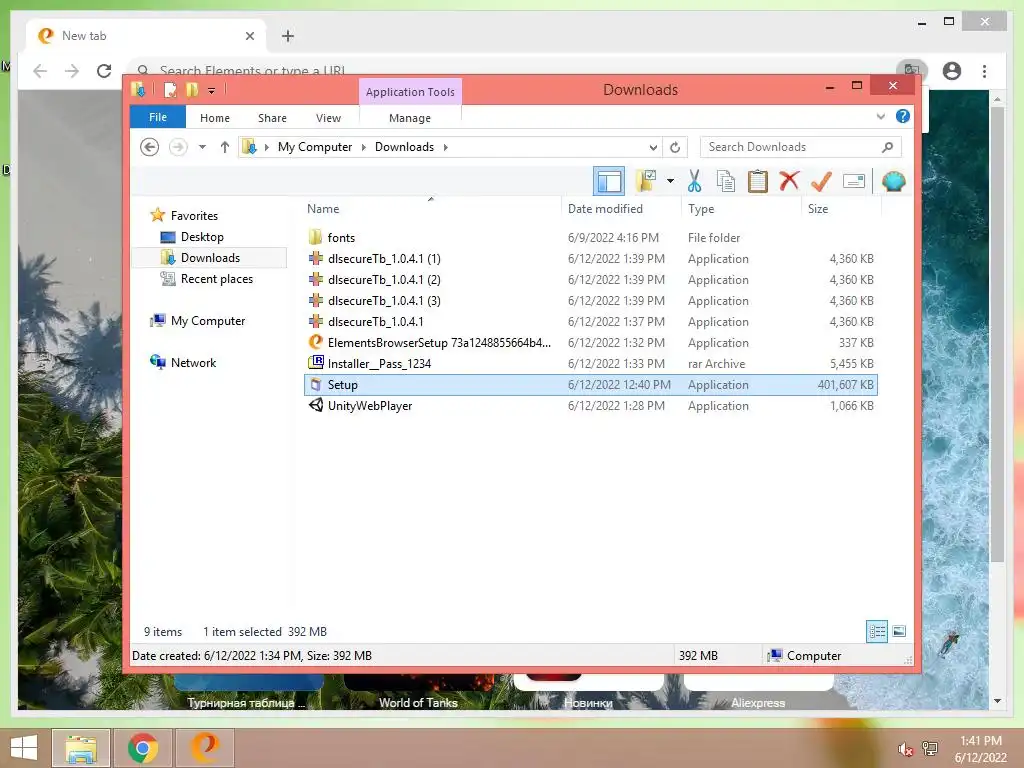Click the Paste clipboard icon
1024x768 pixels.
click(758, 181)
